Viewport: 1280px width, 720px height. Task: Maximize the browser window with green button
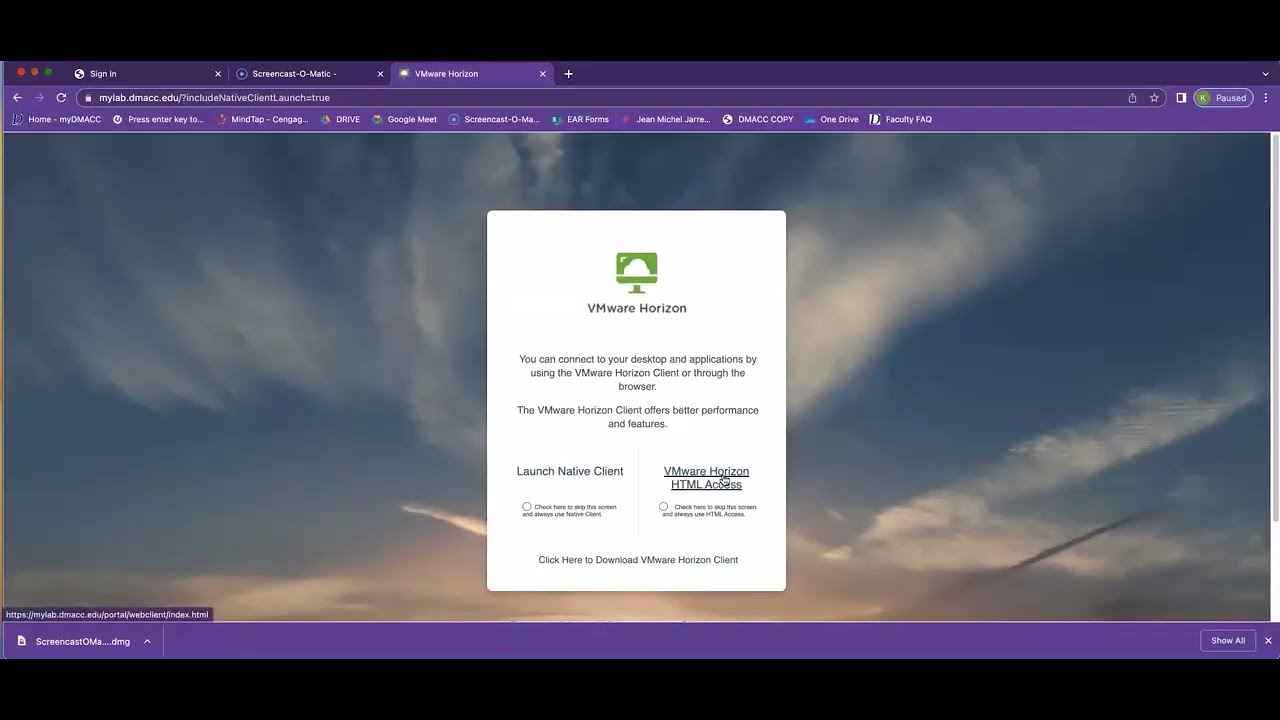(x=48, y=72)
